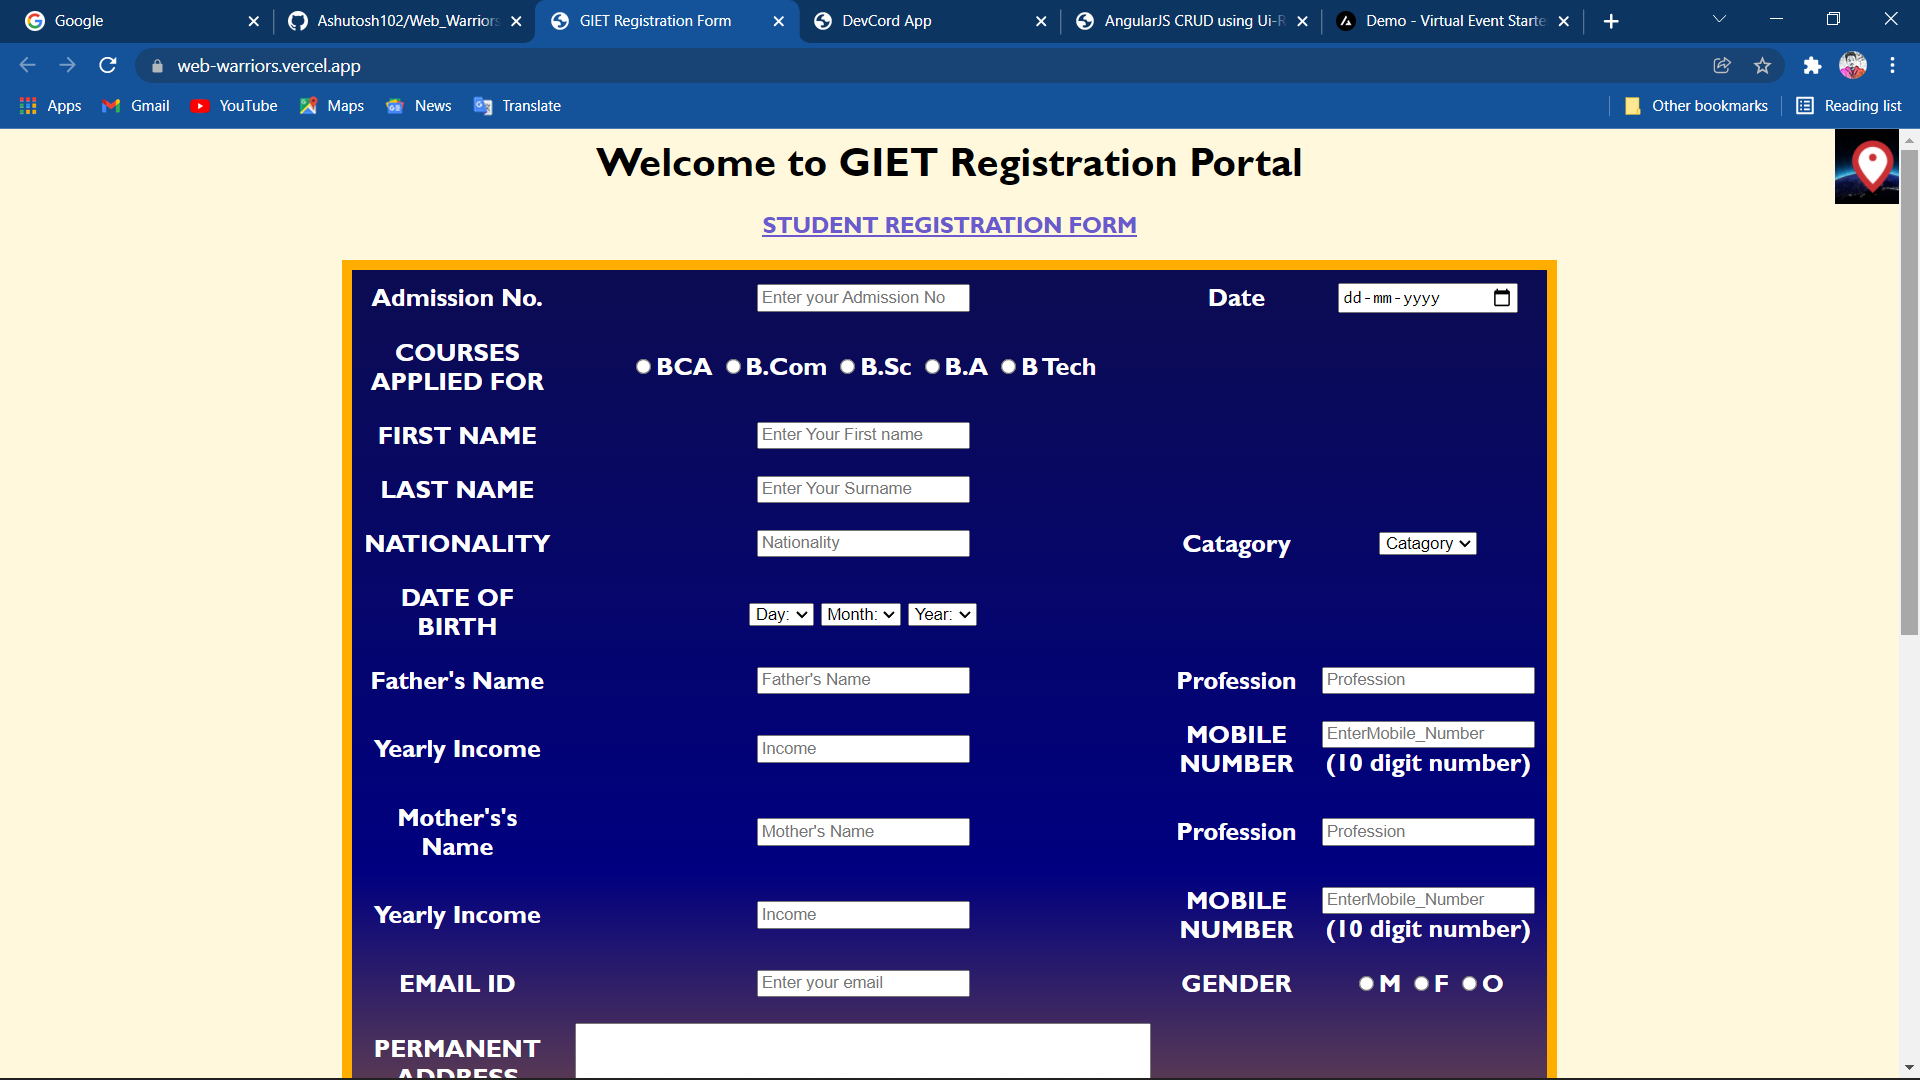The height and width of the screenshot is (1080, 1920).
Task: Click the browser reload page icon
Action: point(108,66)
